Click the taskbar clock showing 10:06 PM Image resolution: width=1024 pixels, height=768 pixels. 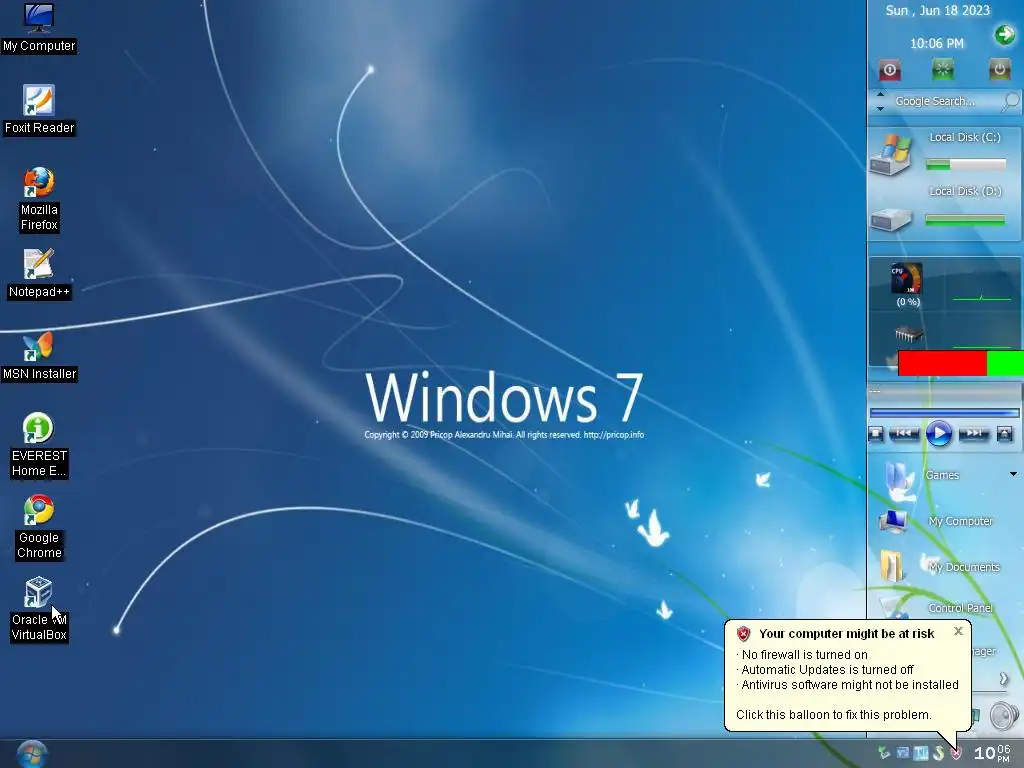click(993, 754)
